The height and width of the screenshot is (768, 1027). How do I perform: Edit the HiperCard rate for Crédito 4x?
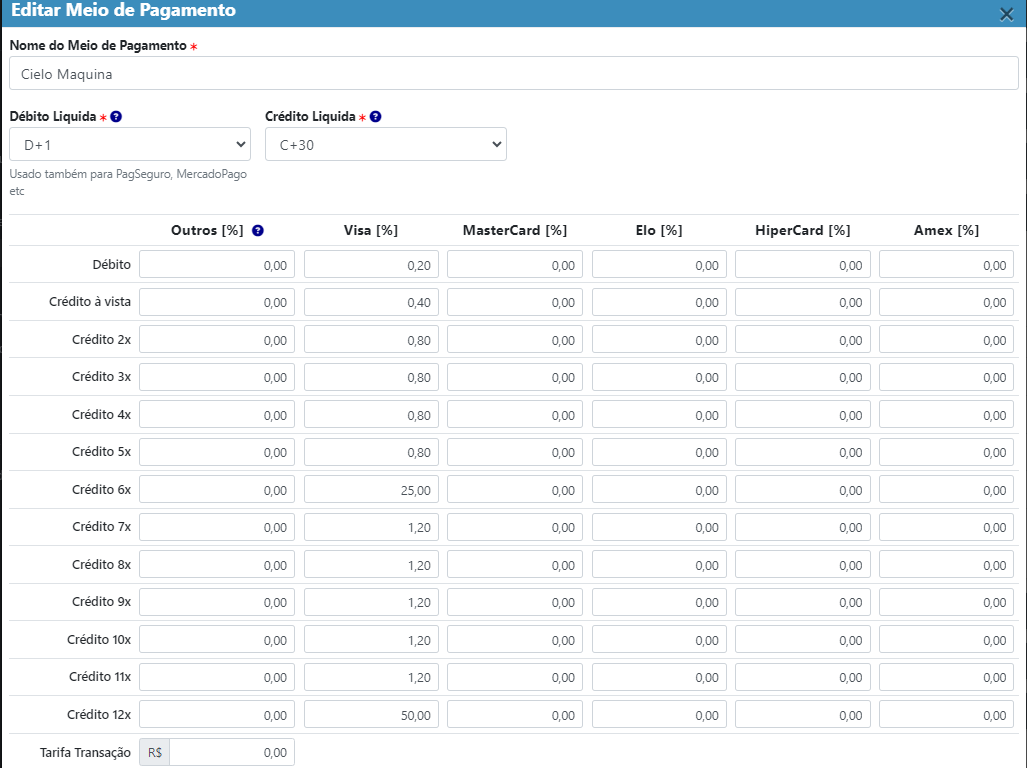point(802,414)
